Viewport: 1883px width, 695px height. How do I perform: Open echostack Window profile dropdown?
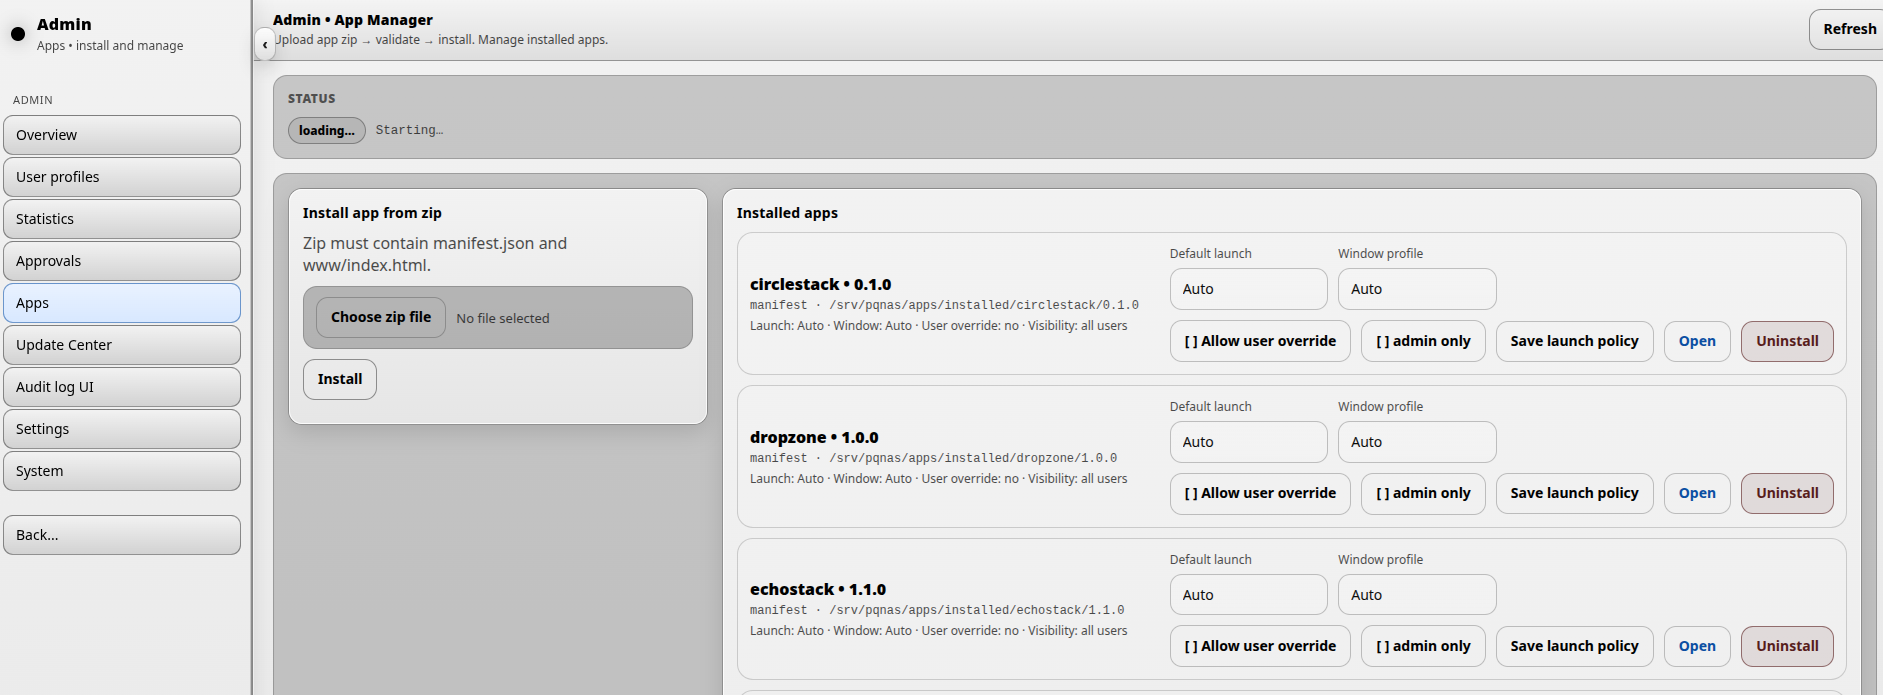pos(1417,595)
